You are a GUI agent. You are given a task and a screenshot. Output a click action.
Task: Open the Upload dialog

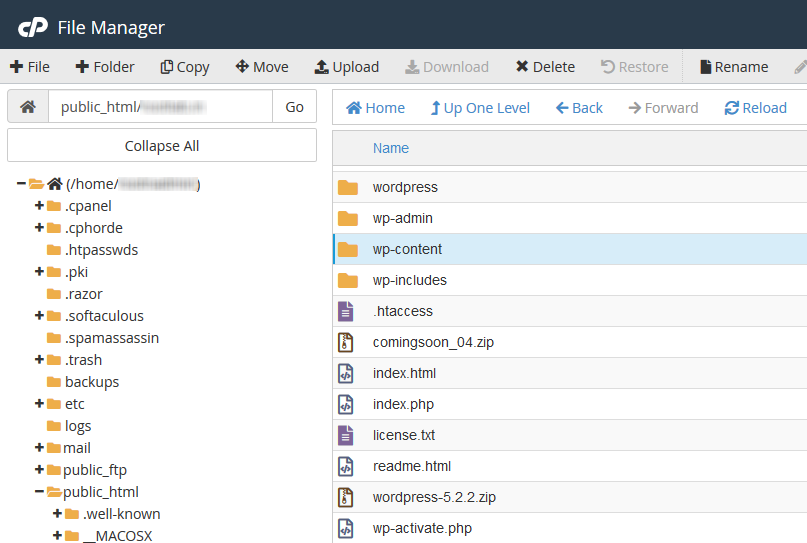(x=346, y=67)
